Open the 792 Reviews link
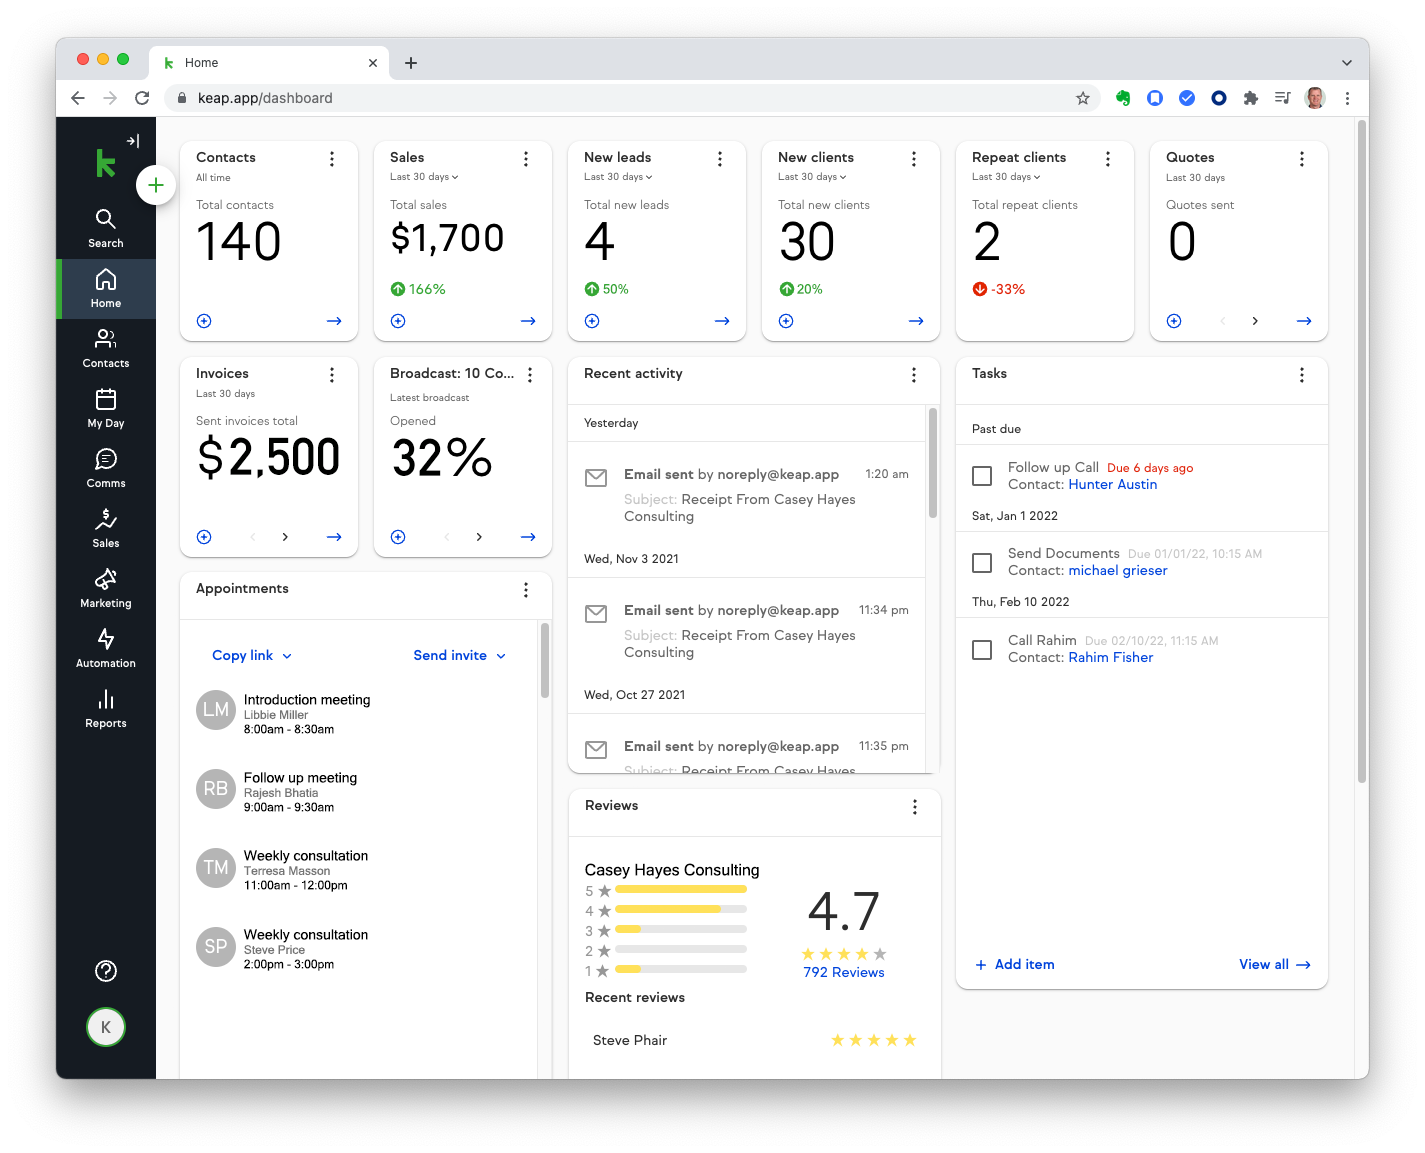Viewport: 1425px width, 1153px height. click(x=844, y=973)
